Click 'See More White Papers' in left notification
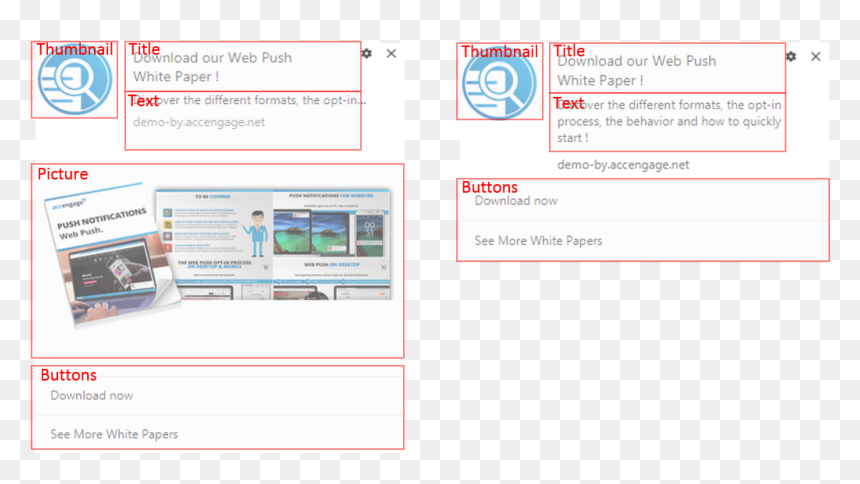Viewport: 860px width, 484px height. (x=114, y=434)
